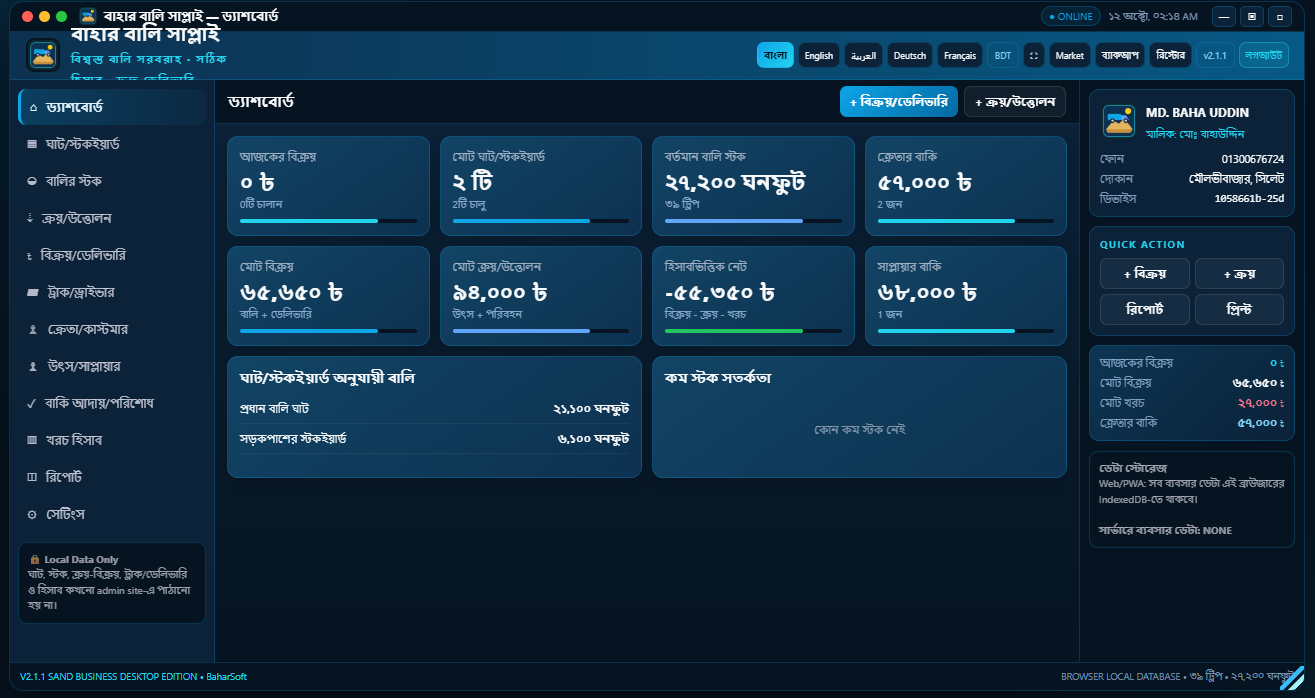1315x698 pixels.
Task: Toggle fullscreen with the expand icon button
Action: click(x=1034, y=56)
